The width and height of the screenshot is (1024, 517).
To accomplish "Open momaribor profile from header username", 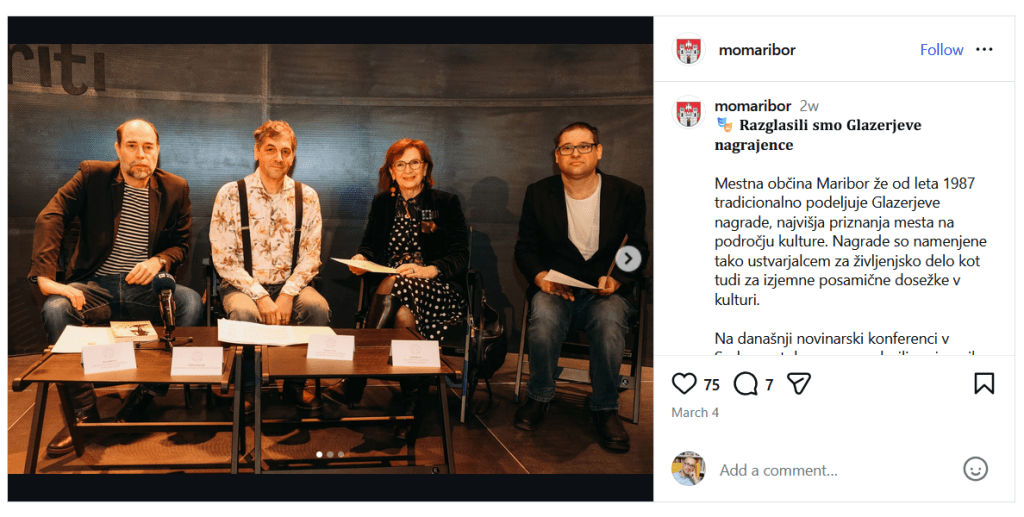I will [757, 50].
